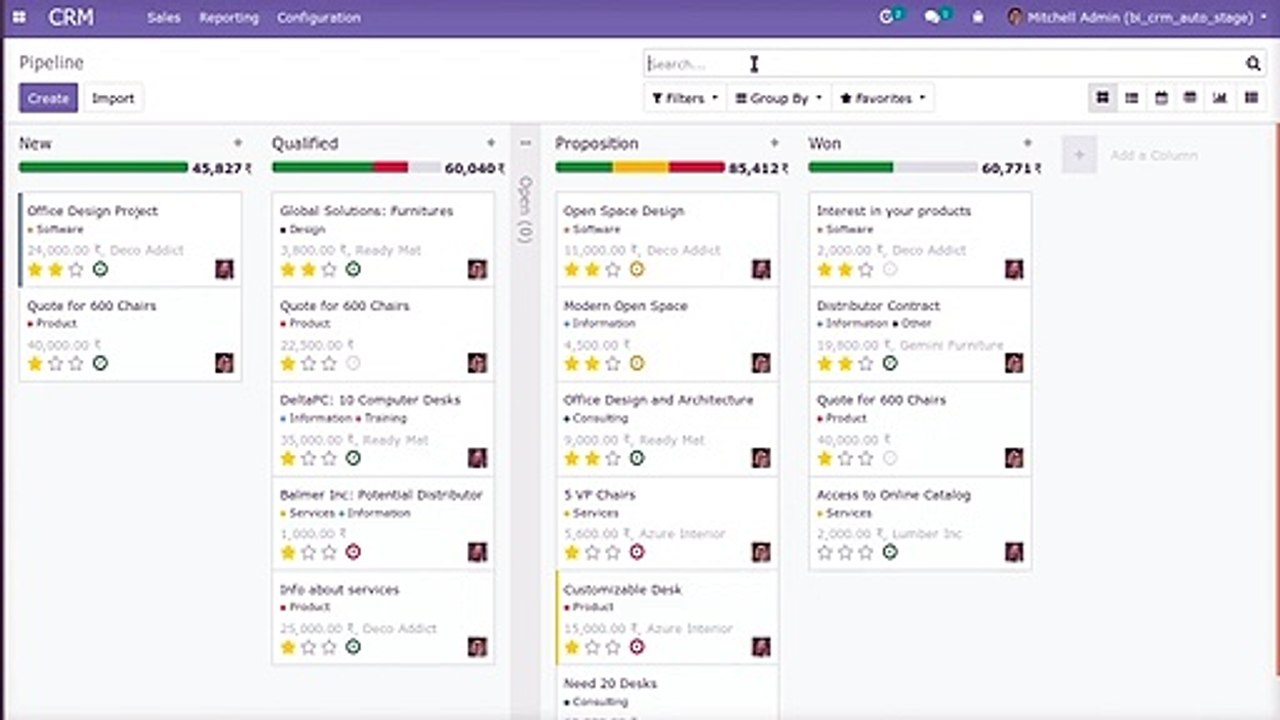Switch to Kanban view icon
Image resolution: width=1280 pixels, height=720 pixels.
[x=1102, y=98]
